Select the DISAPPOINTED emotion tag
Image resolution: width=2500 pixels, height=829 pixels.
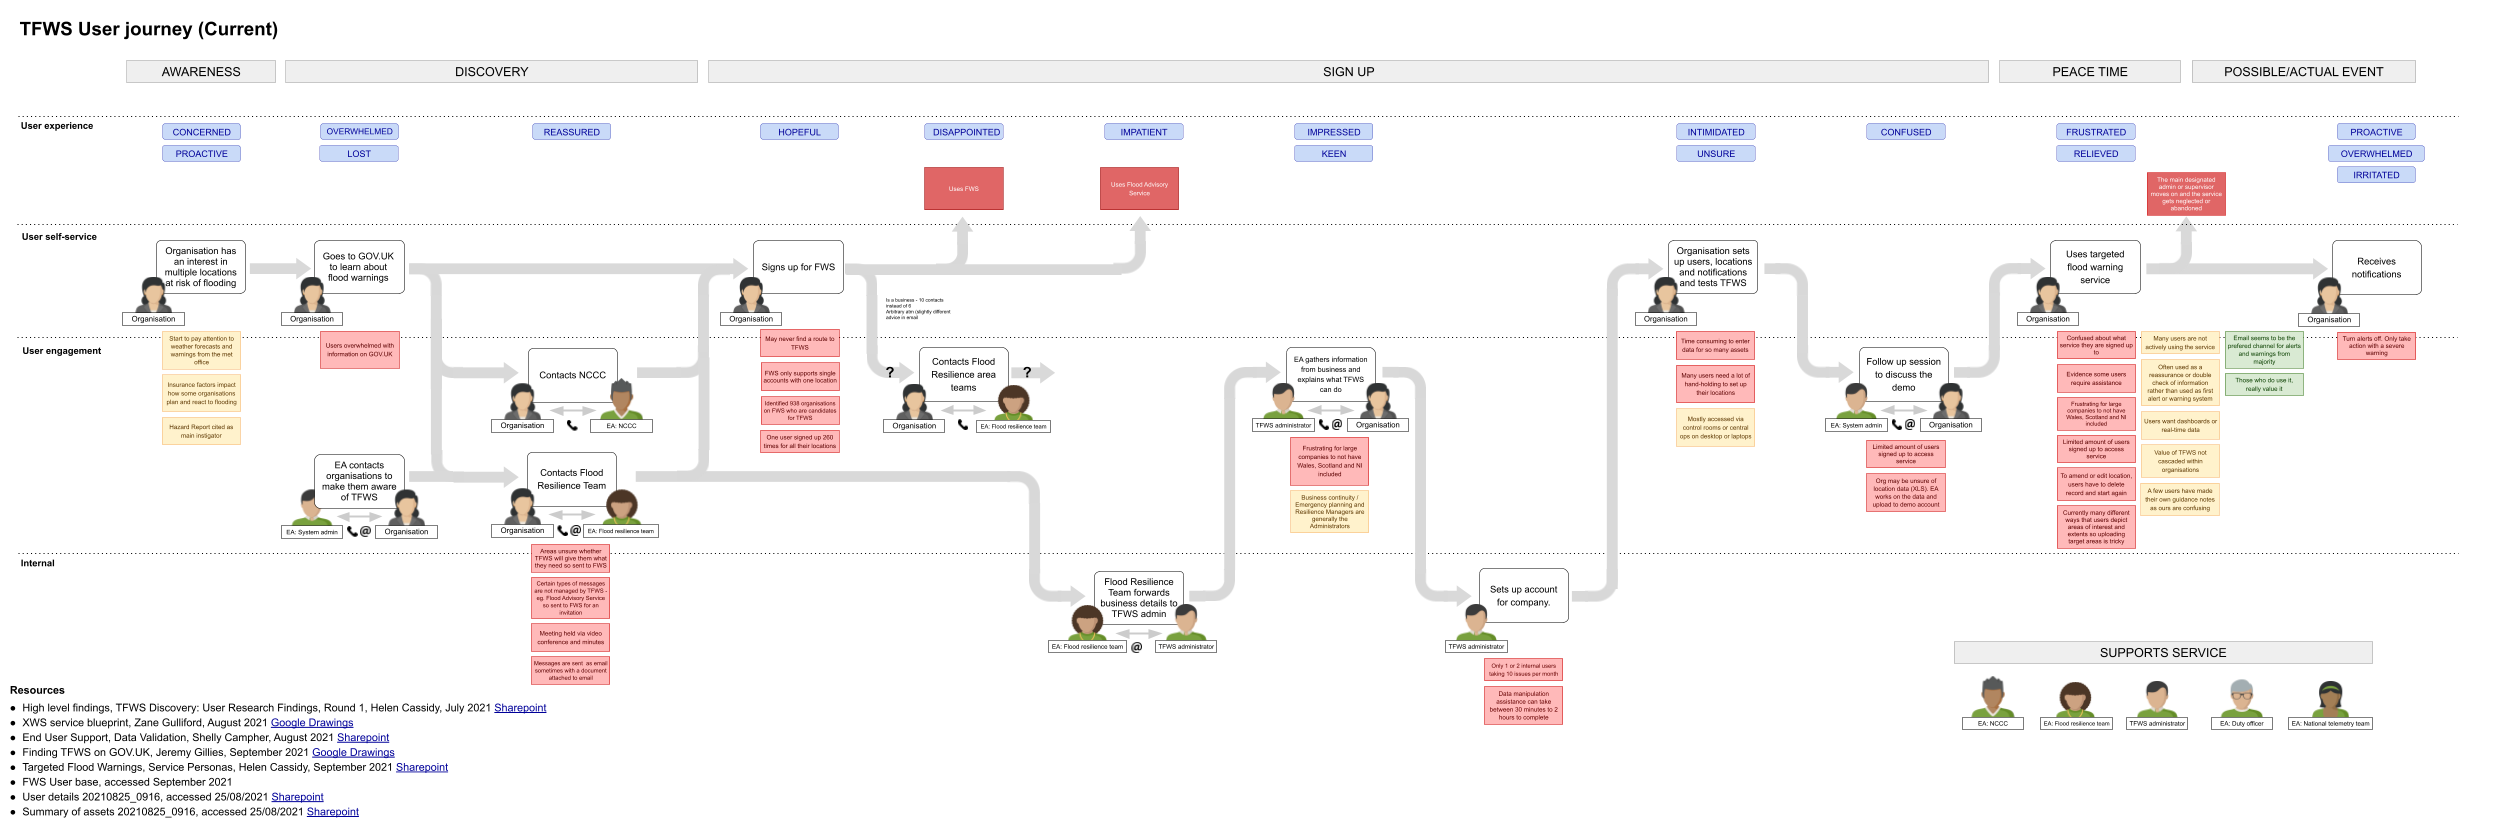[966, 132]
